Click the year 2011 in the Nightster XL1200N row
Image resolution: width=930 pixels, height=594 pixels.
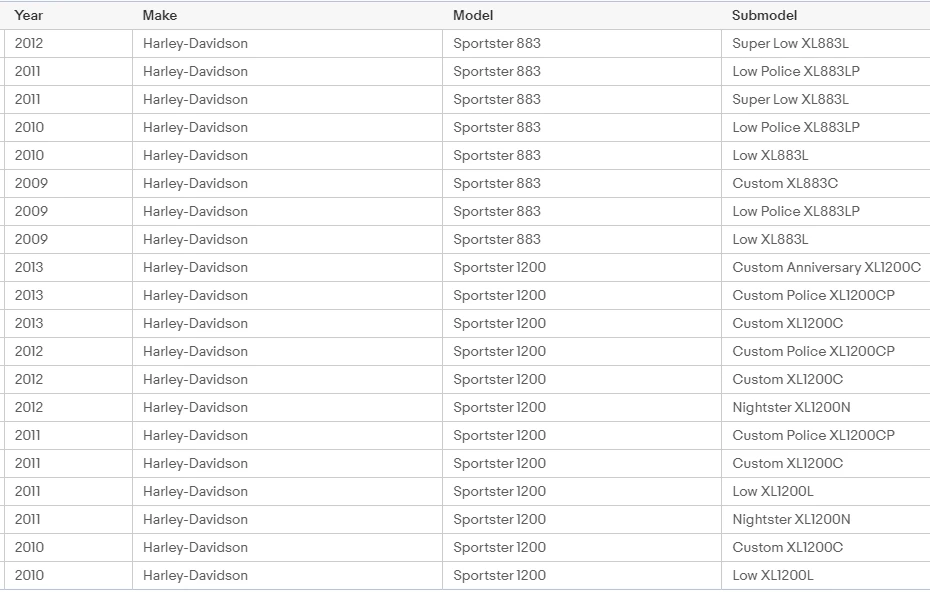[27, 519]
